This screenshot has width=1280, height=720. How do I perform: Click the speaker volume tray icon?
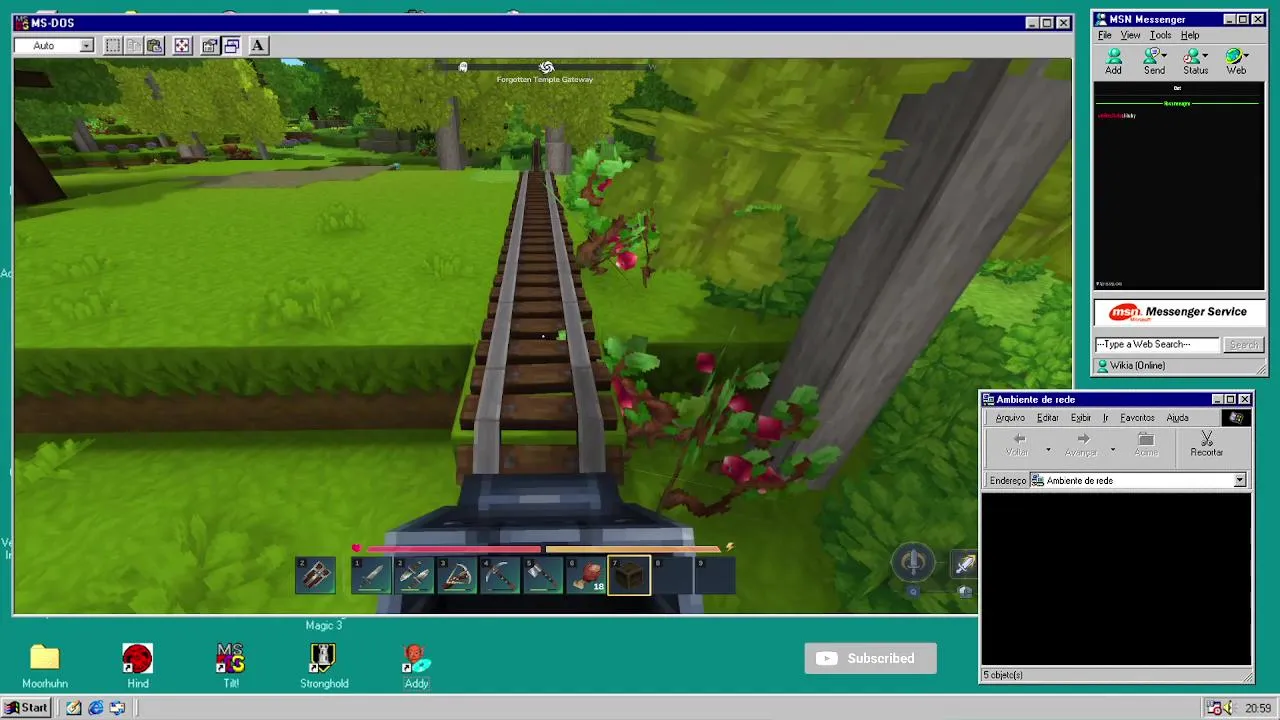pyautogui.click(x=1227, y=708)
